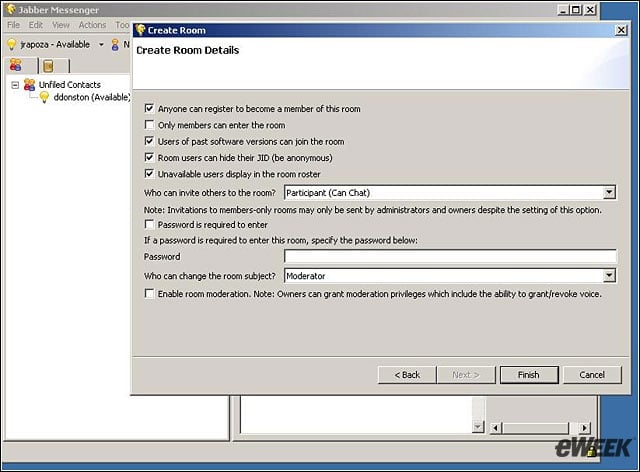Minimize the Jabber Messenger window
The width and height of the screenshot is (640, 472).
coord(563,9)
